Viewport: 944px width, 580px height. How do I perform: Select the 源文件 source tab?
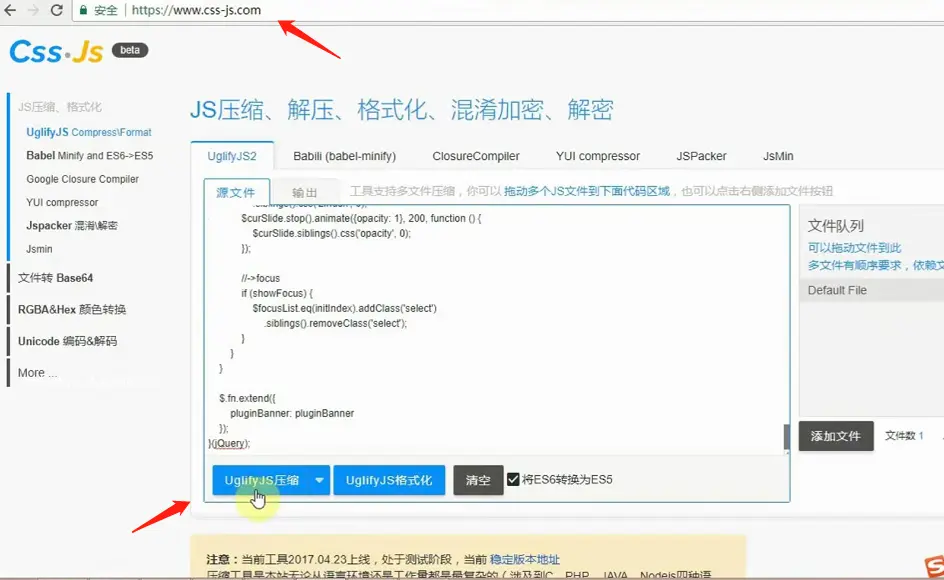pyautogui.click(x=236, y=192)
